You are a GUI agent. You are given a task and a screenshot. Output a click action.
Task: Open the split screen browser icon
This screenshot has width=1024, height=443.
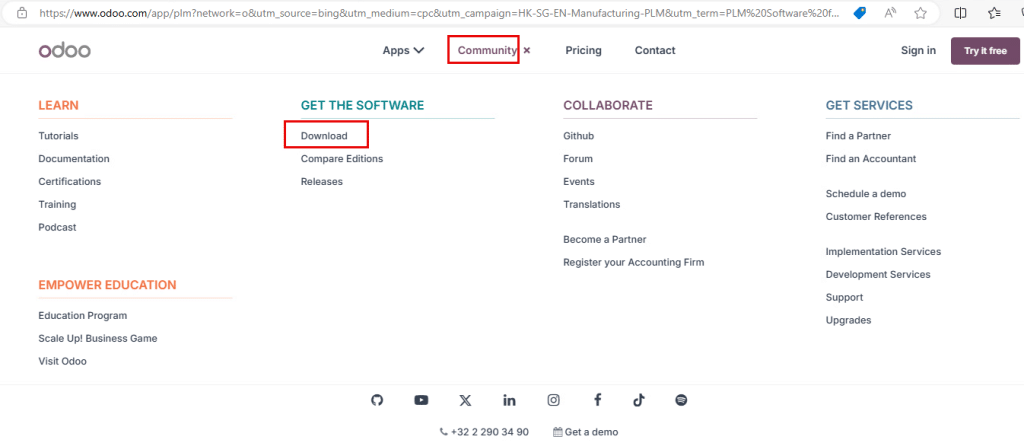(x=960, y=13)
